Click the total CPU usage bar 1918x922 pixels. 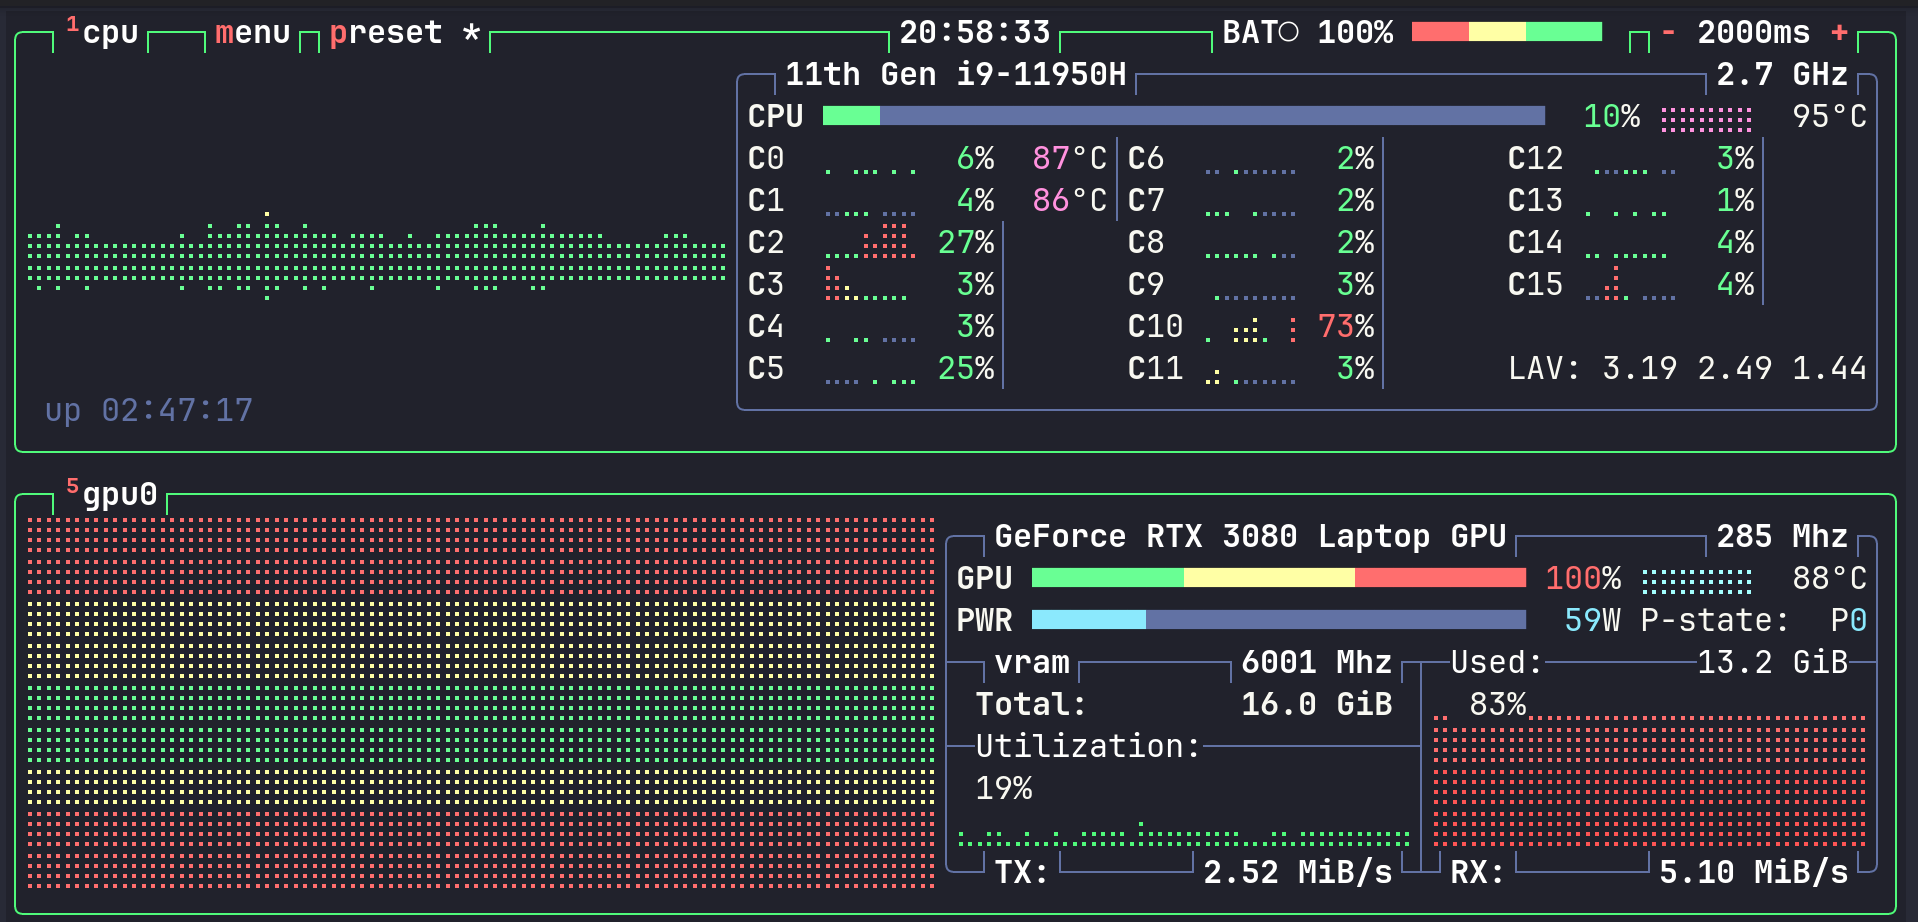[x=1184, y=116]
